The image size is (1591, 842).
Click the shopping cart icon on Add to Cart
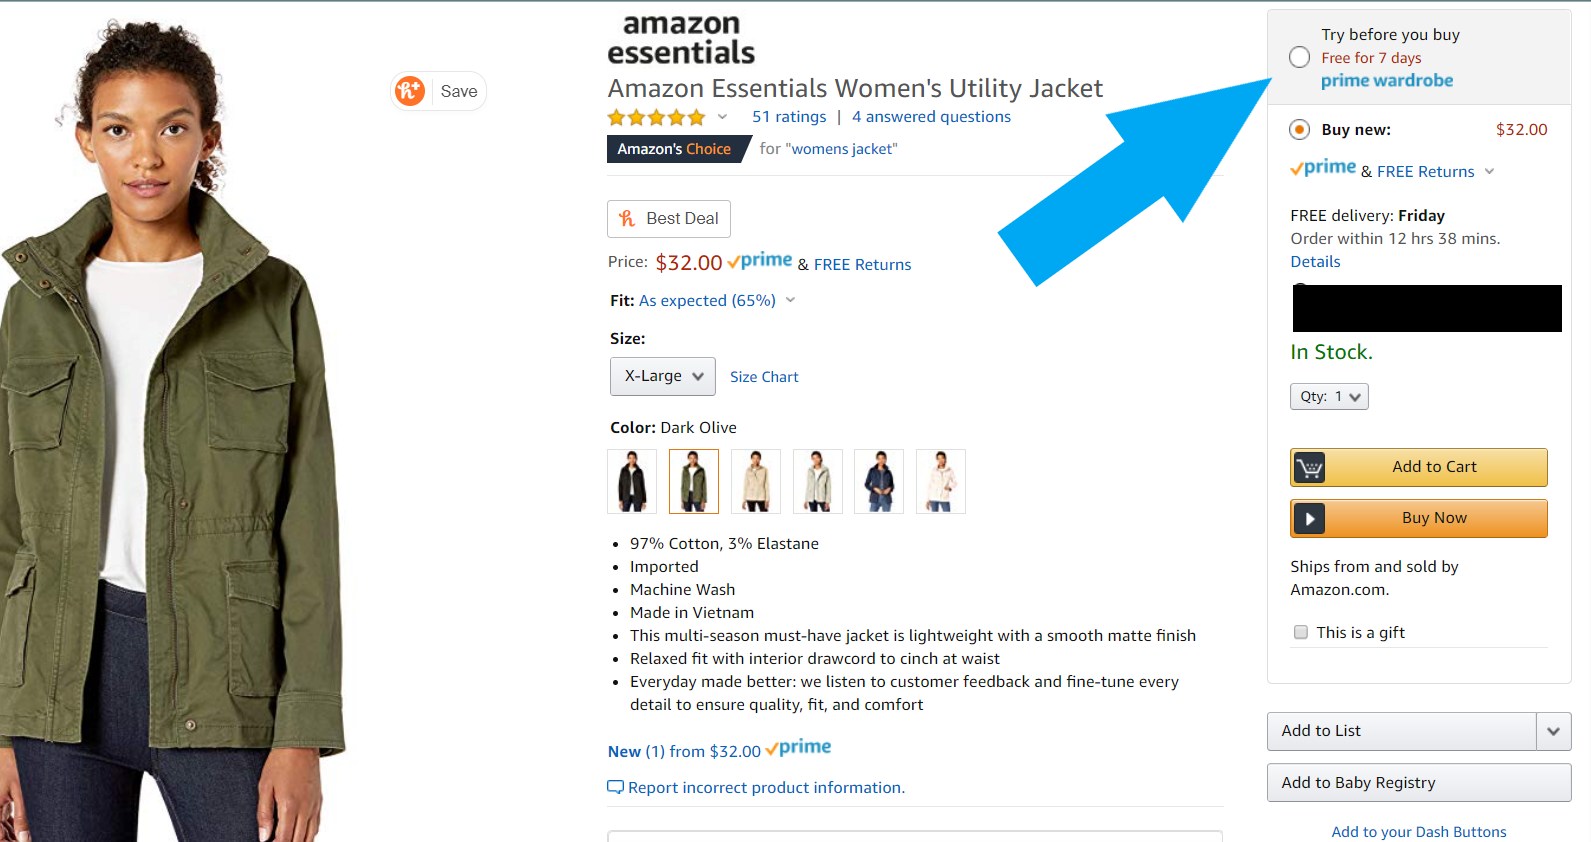point(1309,467)
